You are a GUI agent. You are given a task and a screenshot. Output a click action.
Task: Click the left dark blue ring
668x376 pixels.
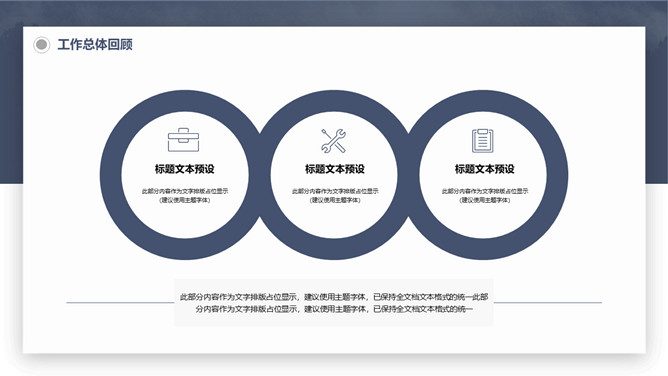(111, 175)
